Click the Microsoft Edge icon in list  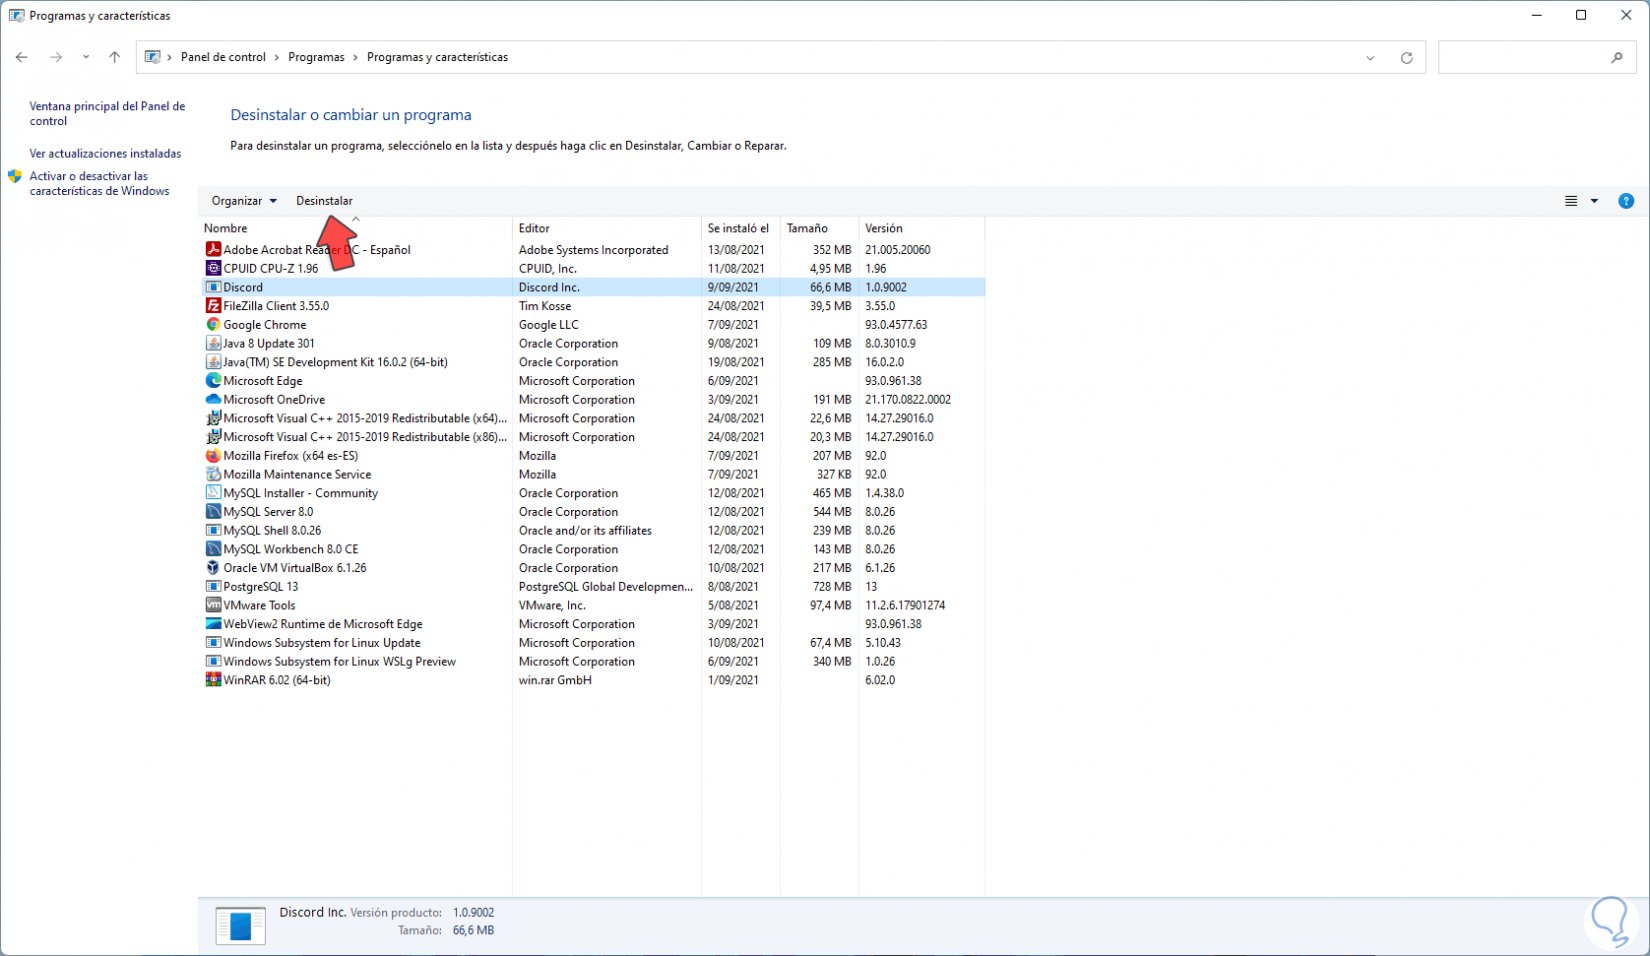click(x=213, y=381)
